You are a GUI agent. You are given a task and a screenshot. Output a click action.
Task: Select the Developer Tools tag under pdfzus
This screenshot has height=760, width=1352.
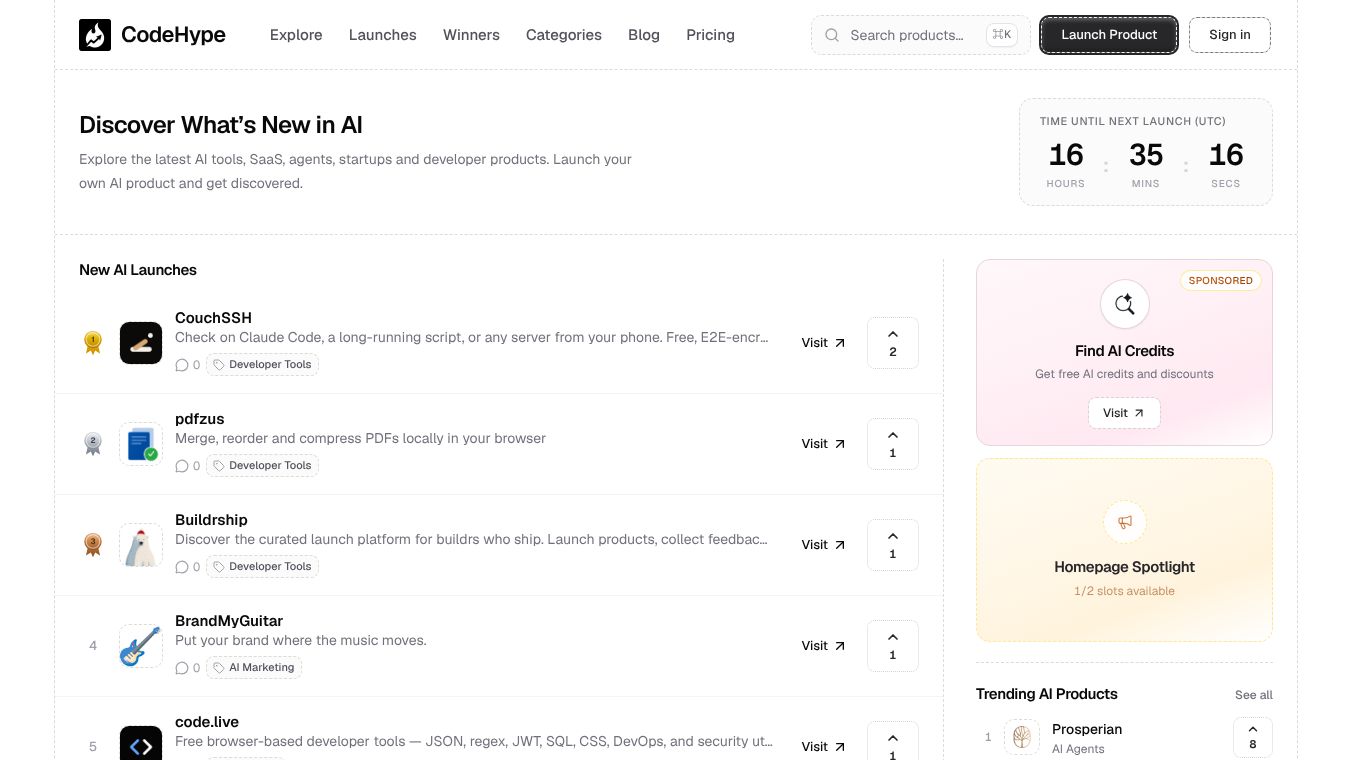pyautogui.click(x=262, y=466)
